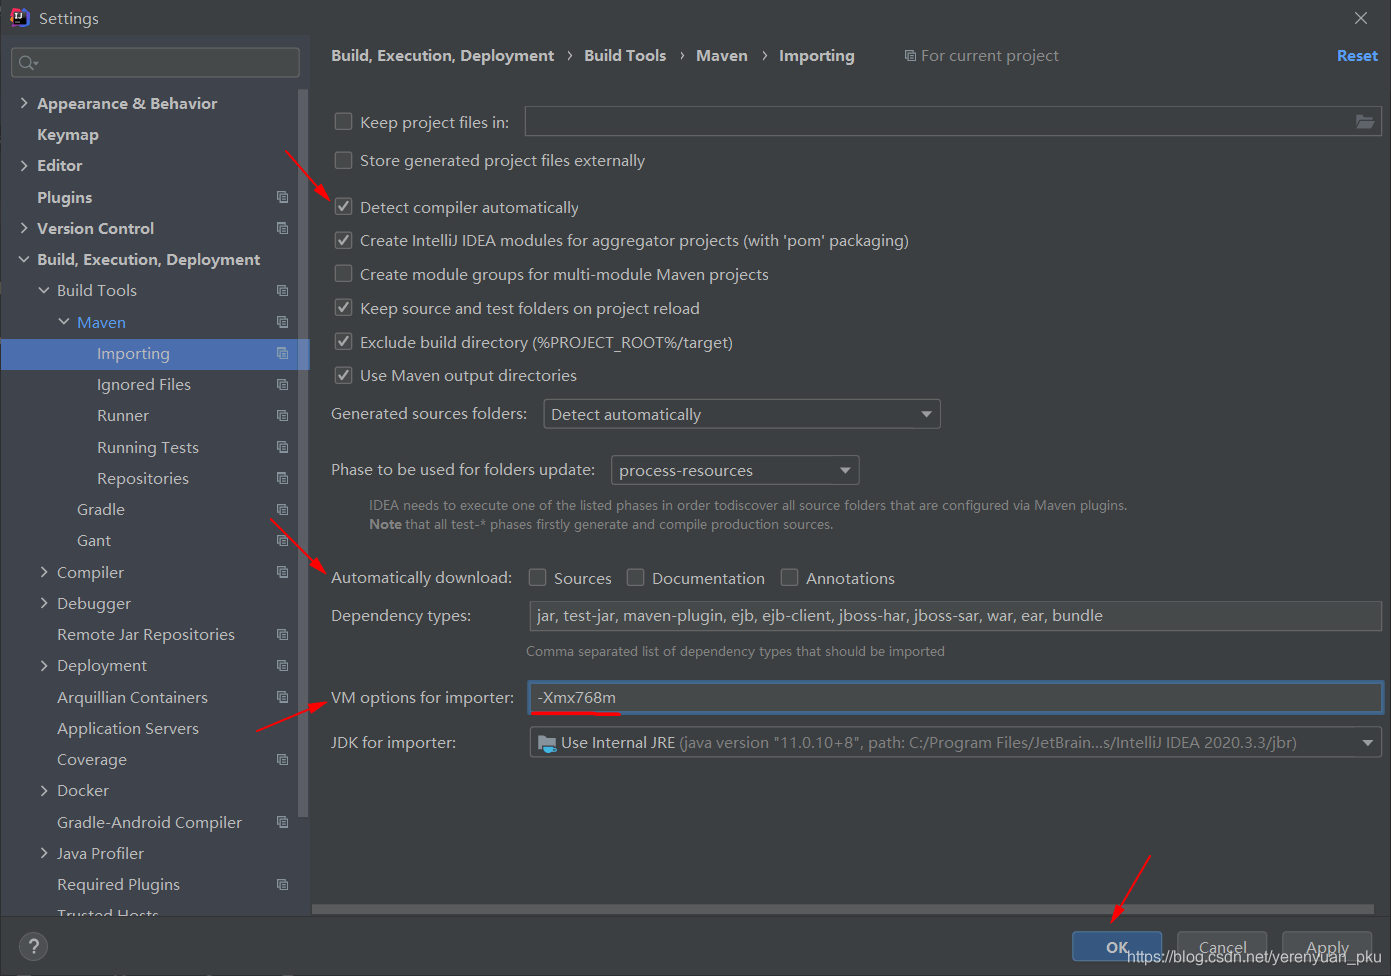1391x976 pixels.
Task: Click the settings tree vertical scrollbar
Action: [303, 452]
